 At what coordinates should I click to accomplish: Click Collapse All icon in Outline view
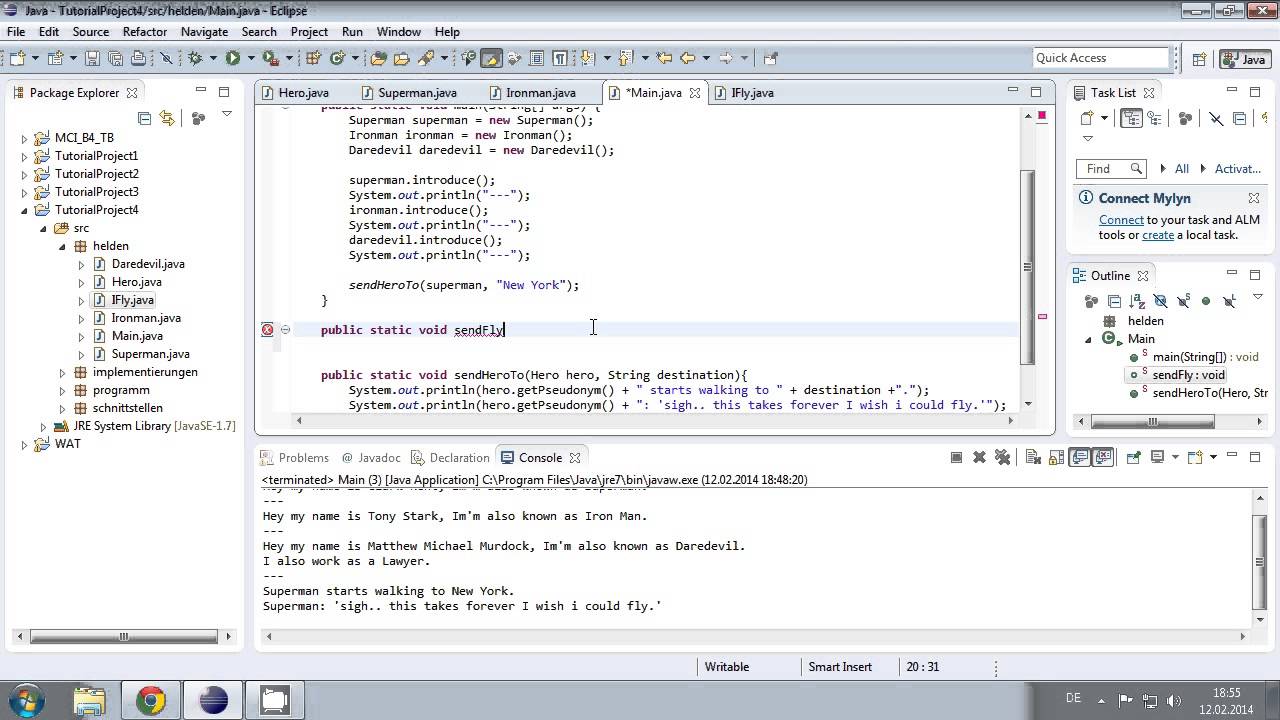pyautogui.click(x=1114, y=301)
